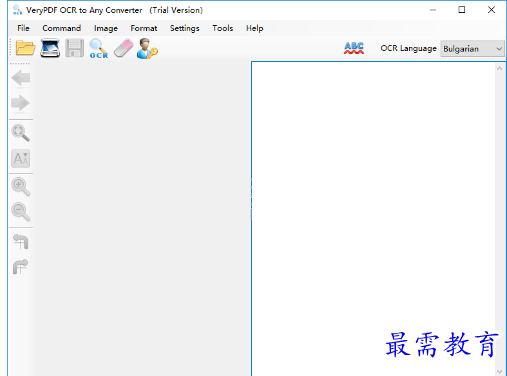Open the File menu
Image resolution: width=507 pixels, height=376 pixels.
pos(23,28)
